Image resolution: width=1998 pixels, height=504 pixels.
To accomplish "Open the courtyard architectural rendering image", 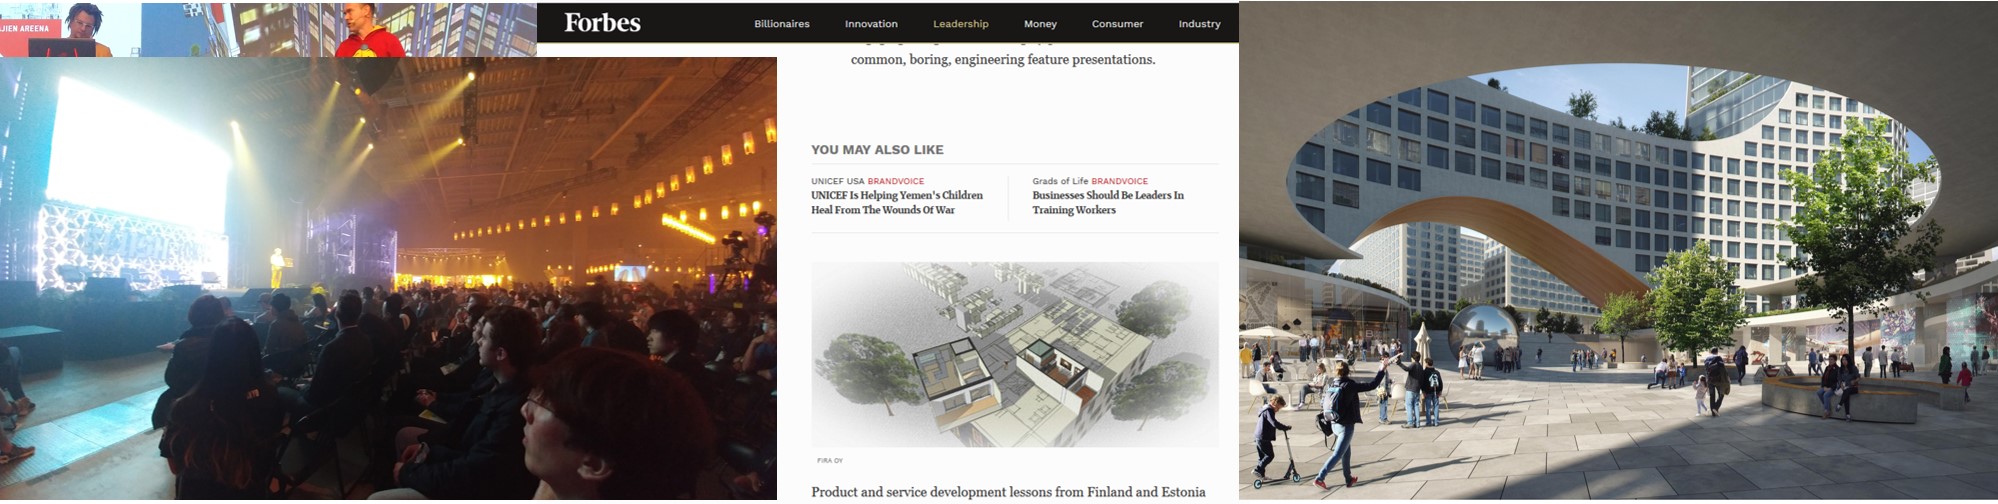I will click(1618, 250).
